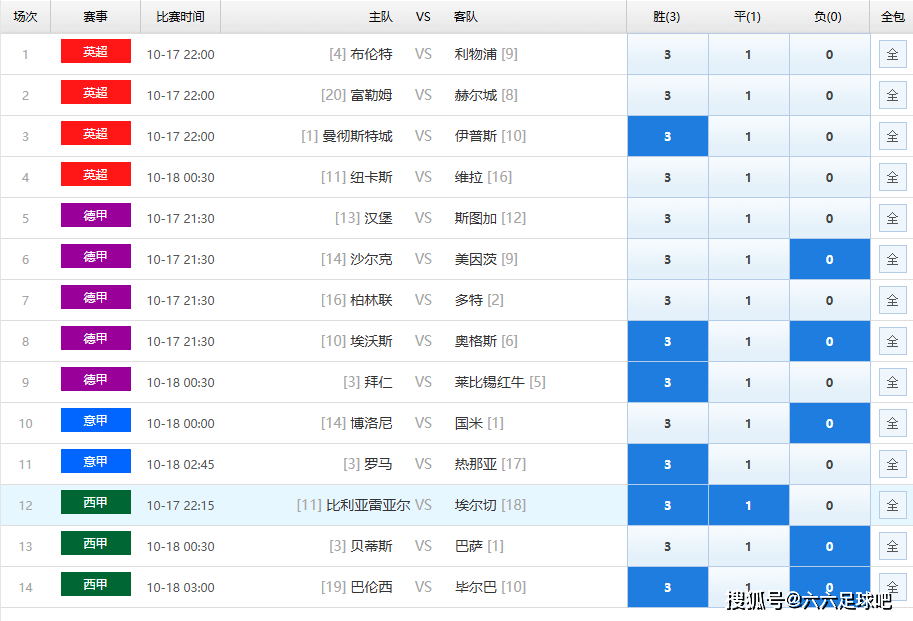Screen dimensions: 913x621
Task: Click the 德甲 league tag in row 9
Action: pos(95,379)
